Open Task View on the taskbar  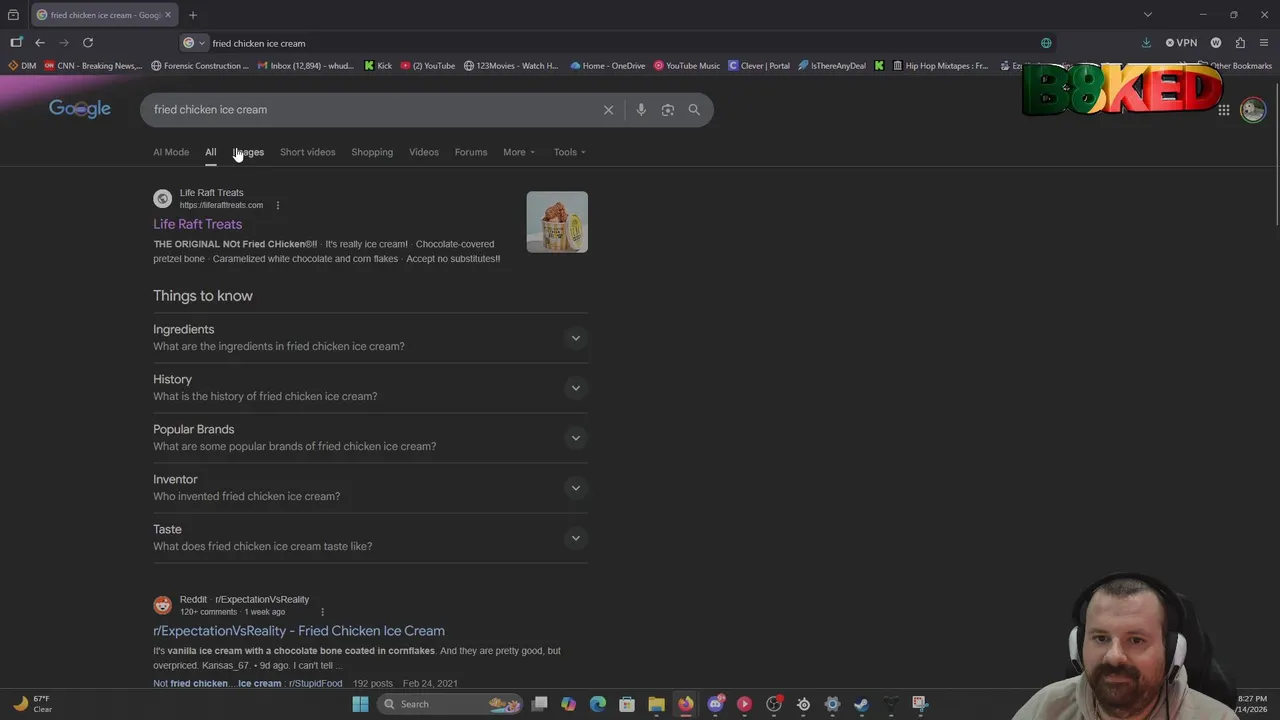click(540, 704)
